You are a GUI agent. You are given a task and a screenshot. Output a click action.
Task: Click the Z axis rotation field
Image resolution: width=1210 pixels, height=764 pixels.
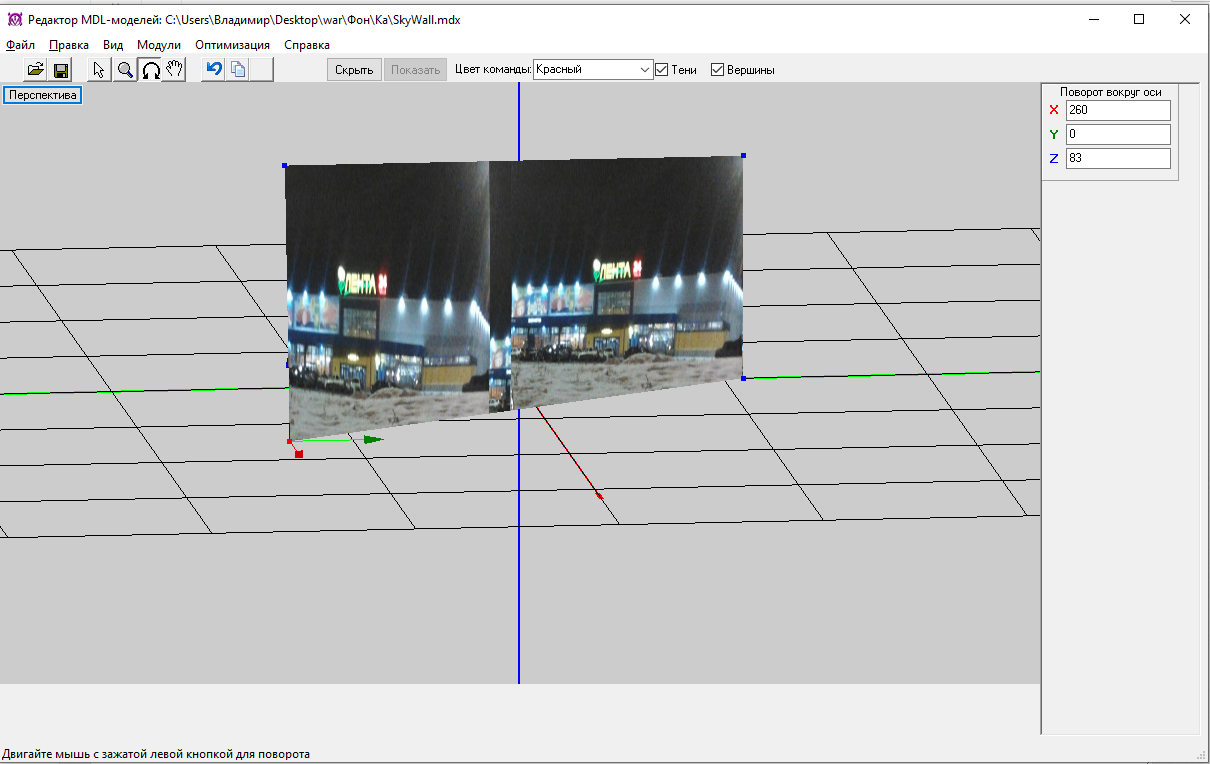(x=1118, y=158)
